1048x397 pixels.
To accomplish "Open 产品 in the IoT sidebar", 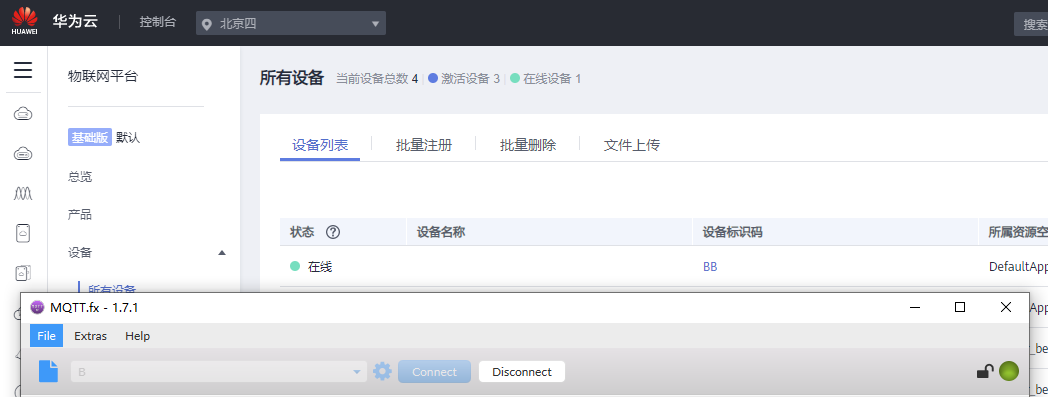I will [80, 215].
